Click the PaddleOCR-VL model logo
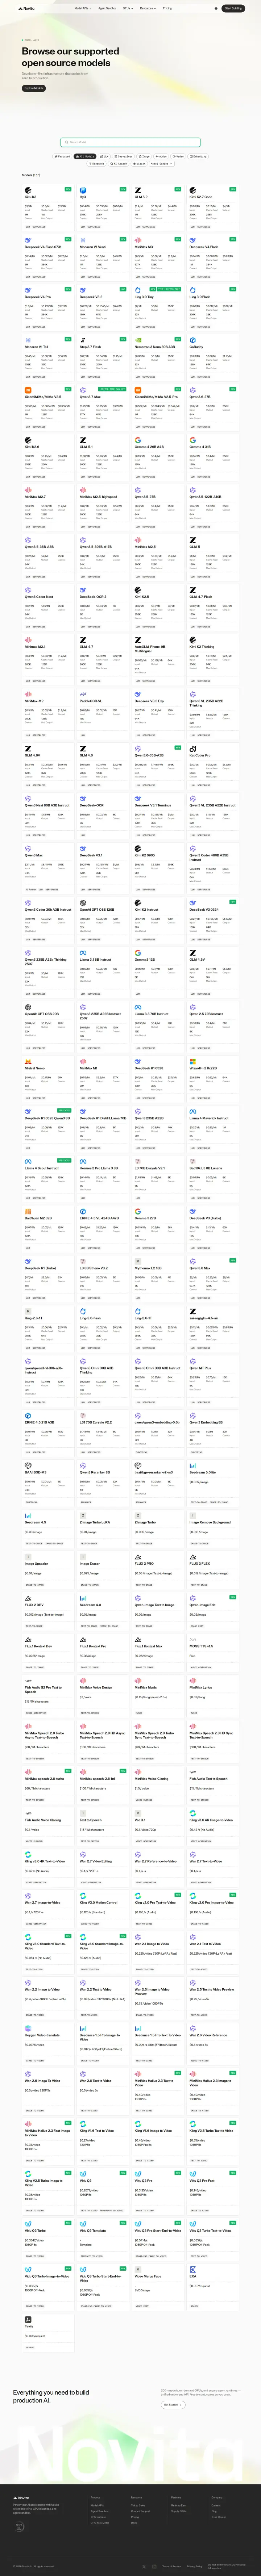 point(83,694)
